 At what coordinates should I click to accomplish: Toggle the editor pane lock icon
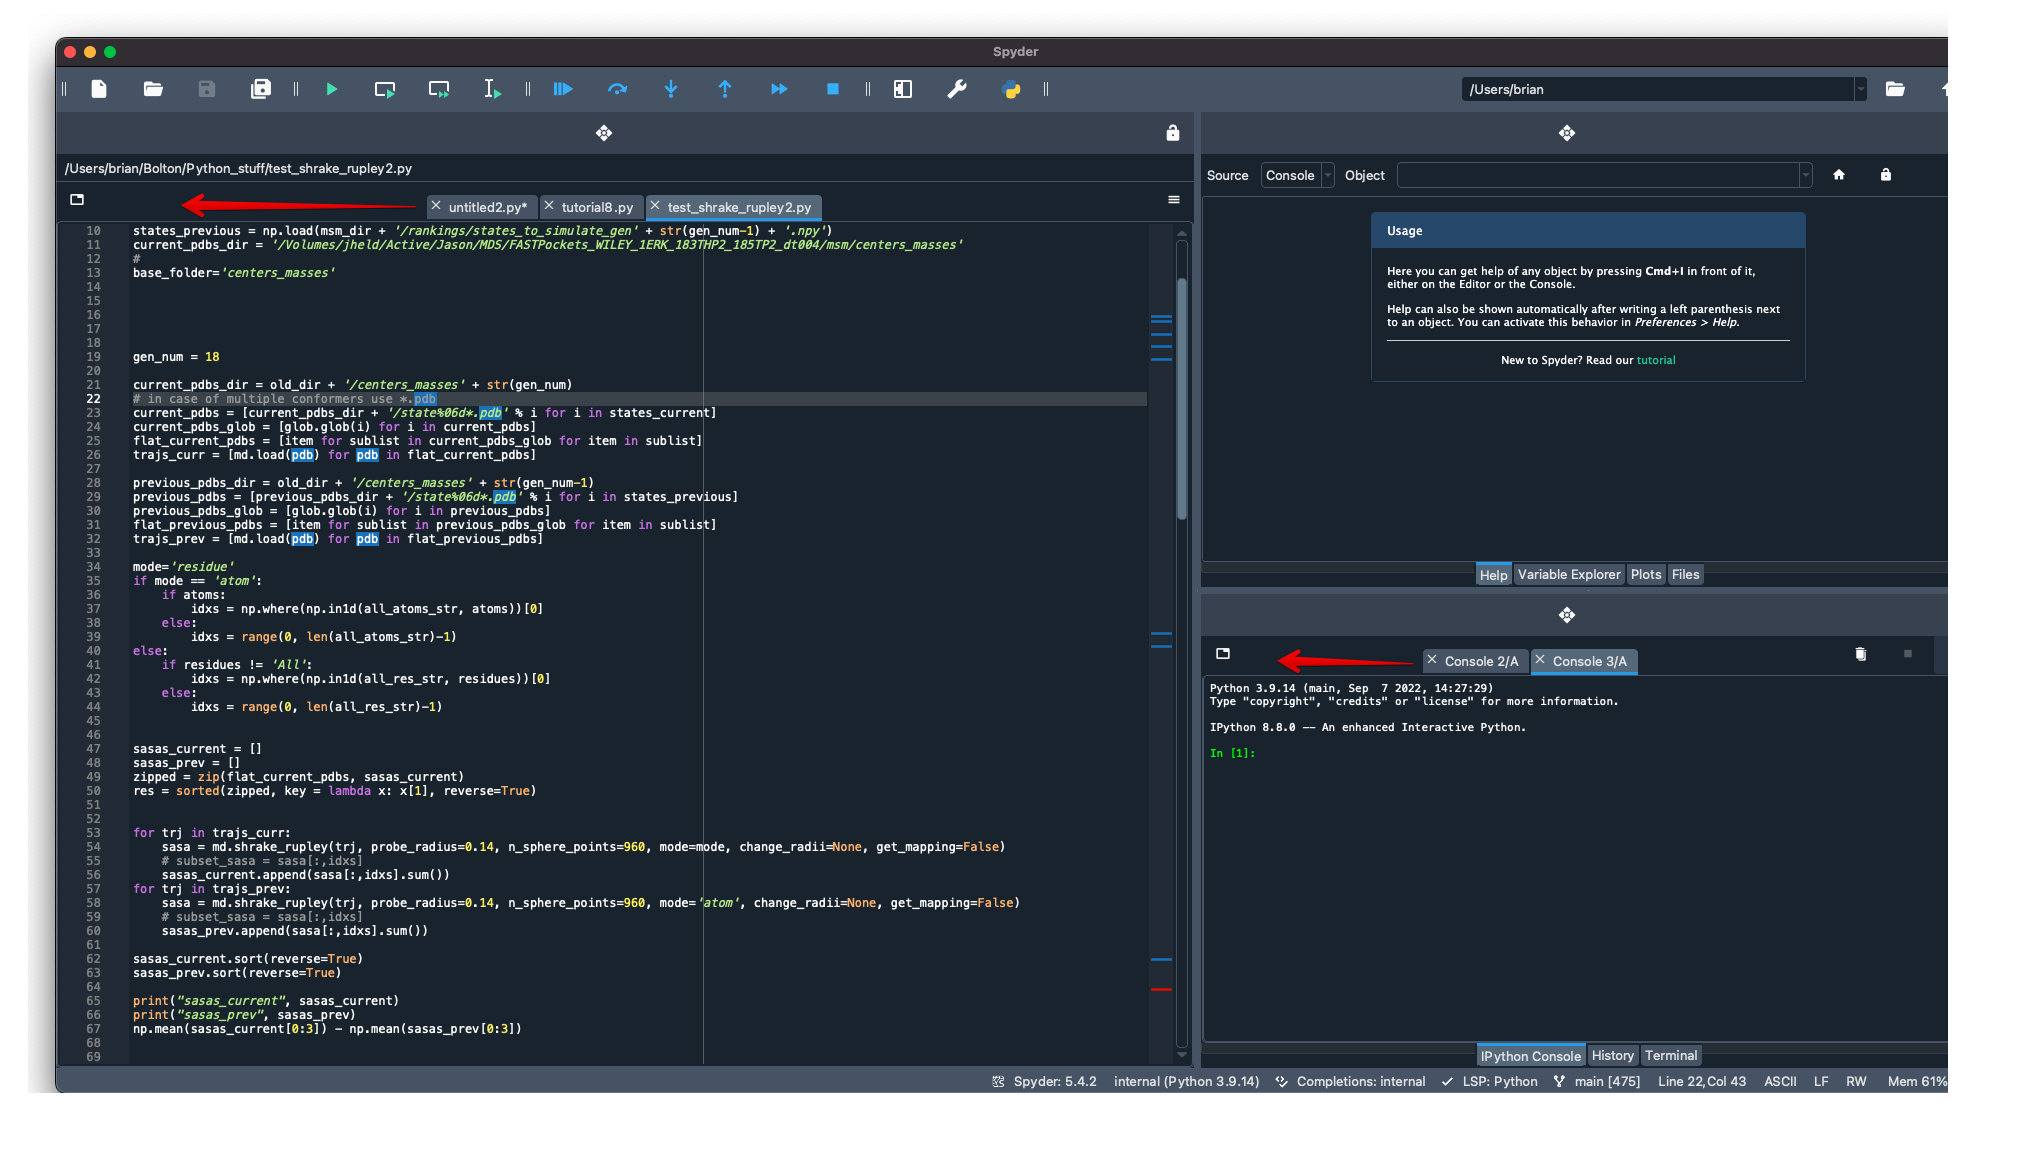1172,133
